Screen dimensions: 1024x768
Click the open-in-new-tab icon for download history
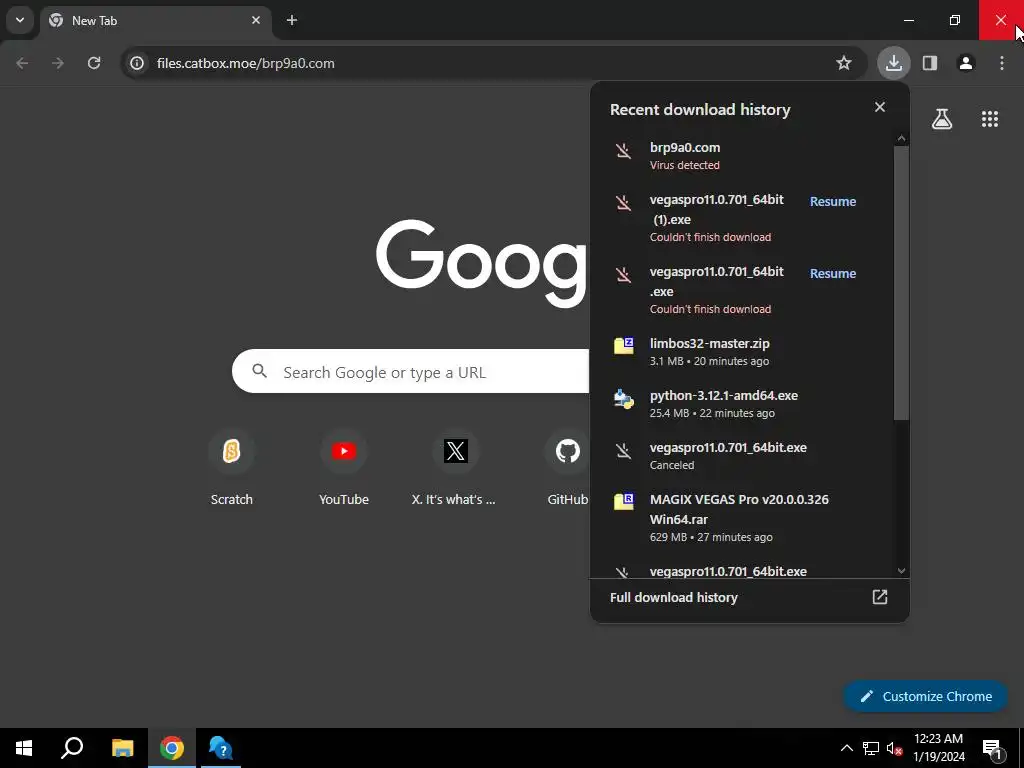(x=880, y=597)
